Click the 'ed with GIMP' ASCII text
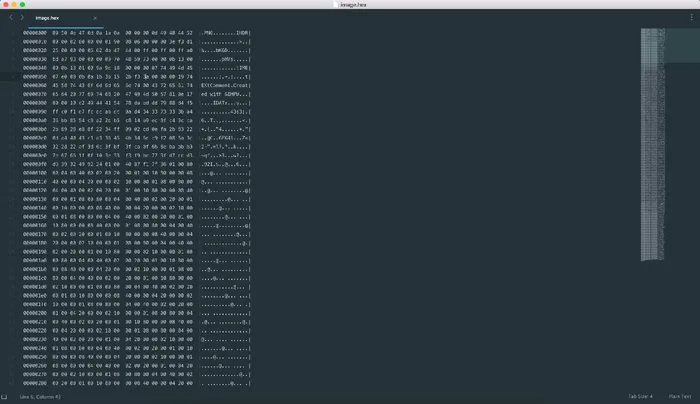Screen dimensions: 700x404 (x=219, y=94)
